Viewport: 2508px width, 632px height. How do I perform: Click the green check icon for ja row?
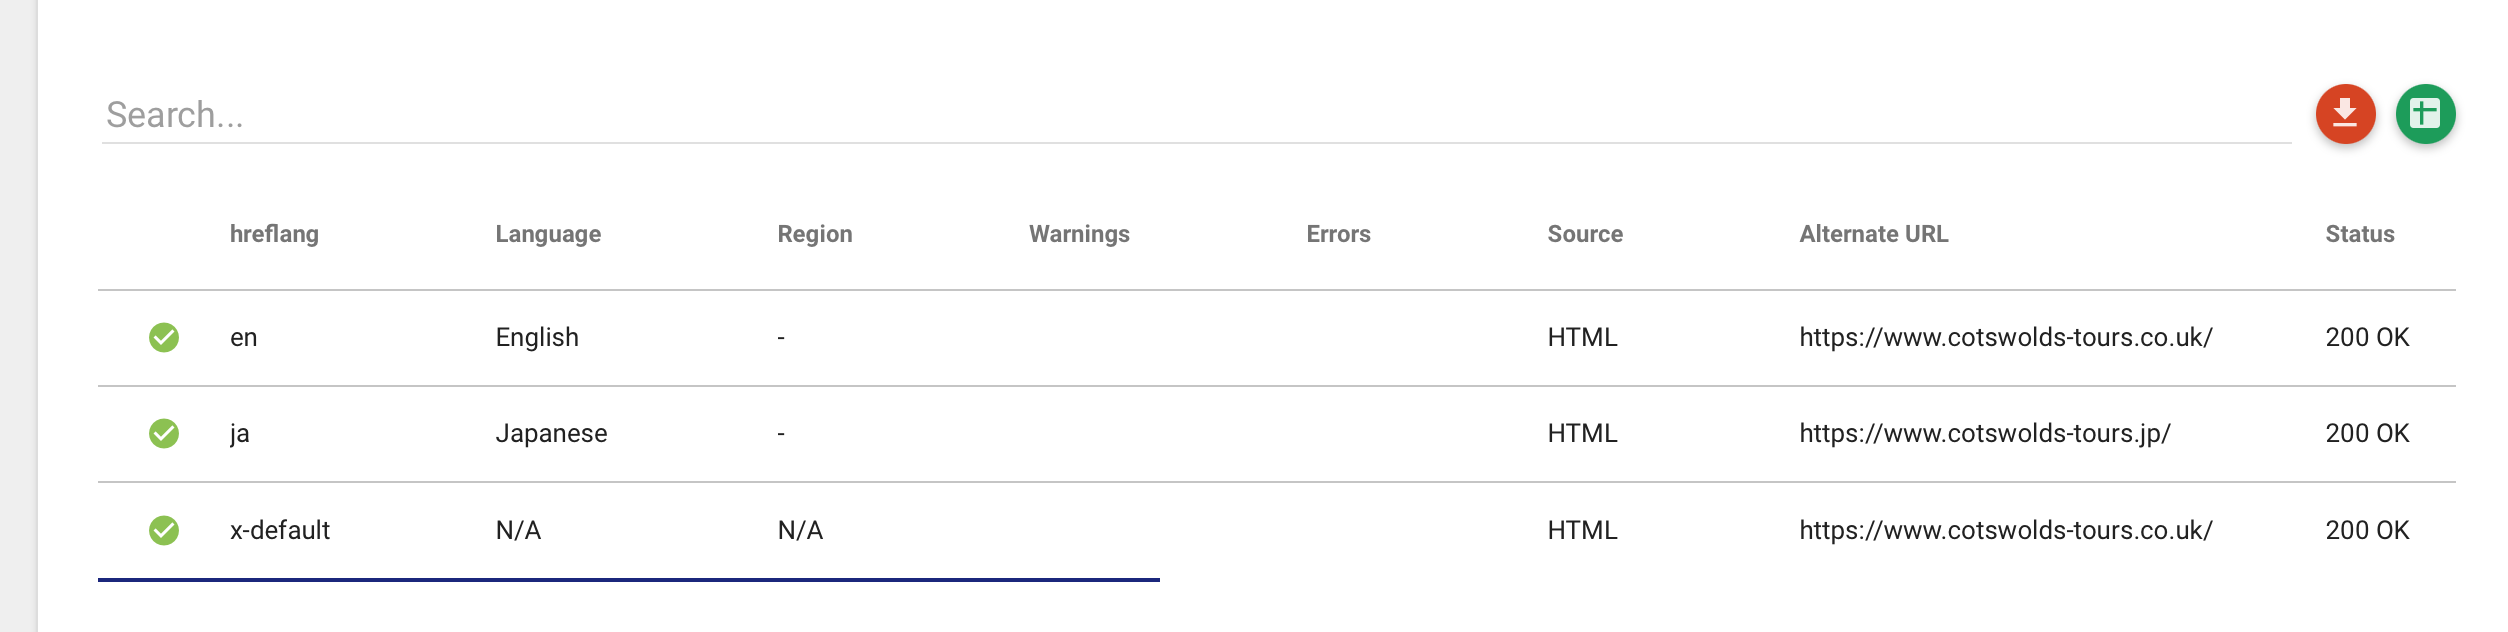(164, 434)
